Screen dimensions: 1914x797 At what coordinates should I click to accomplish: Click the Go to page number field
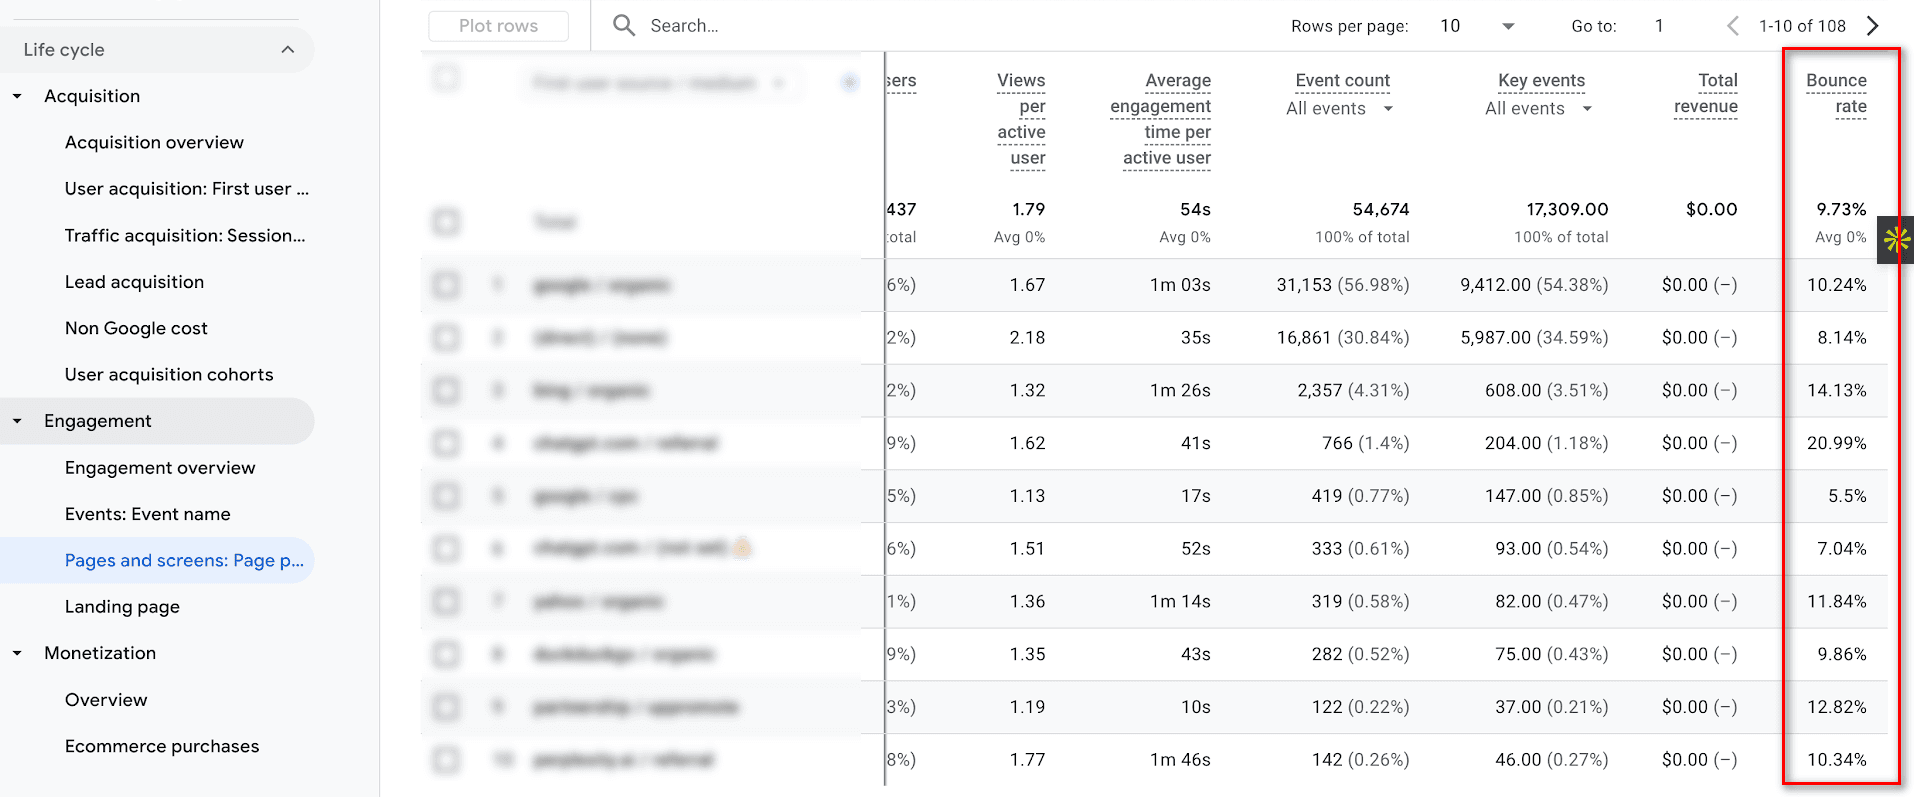[1659, 26]
